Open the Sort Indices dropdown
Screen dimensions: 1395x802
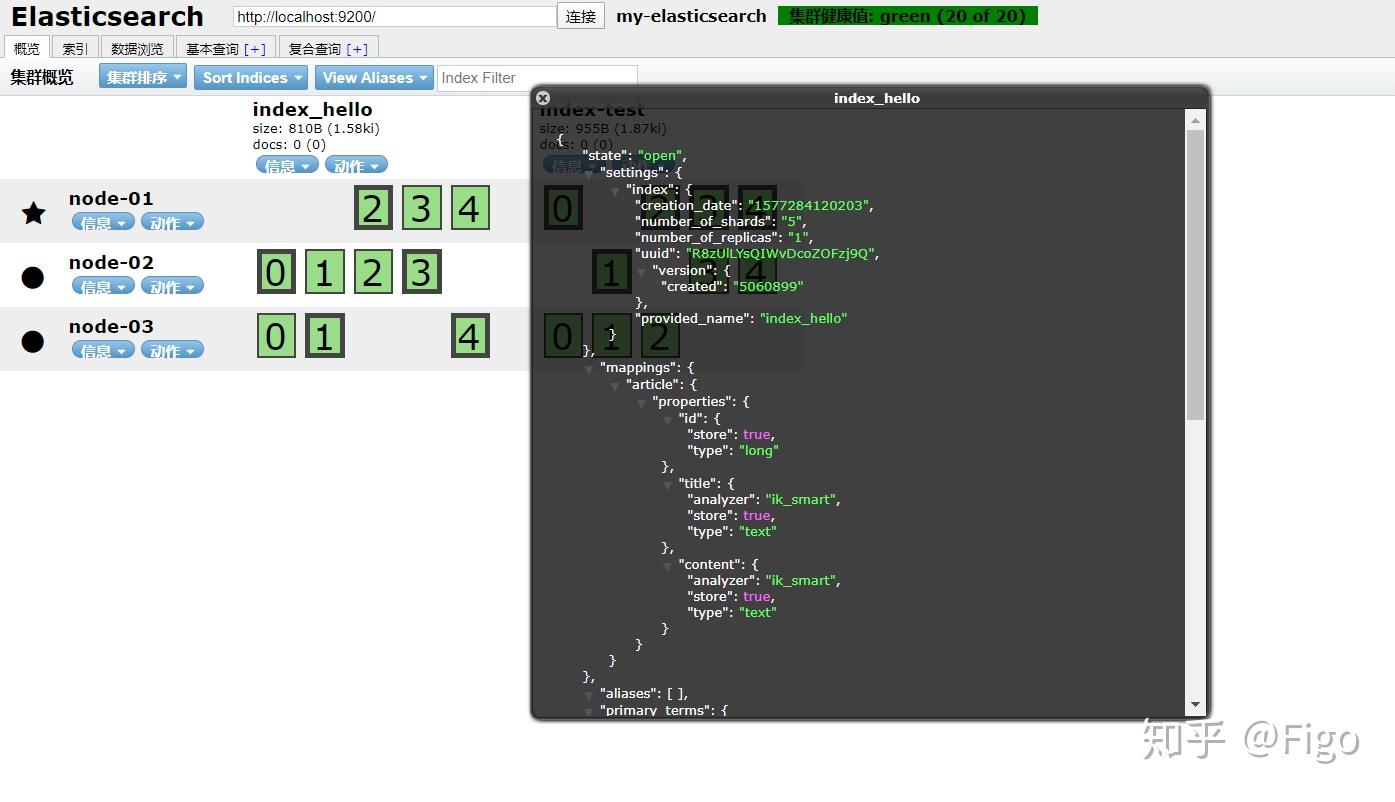[x=251, y=77]
